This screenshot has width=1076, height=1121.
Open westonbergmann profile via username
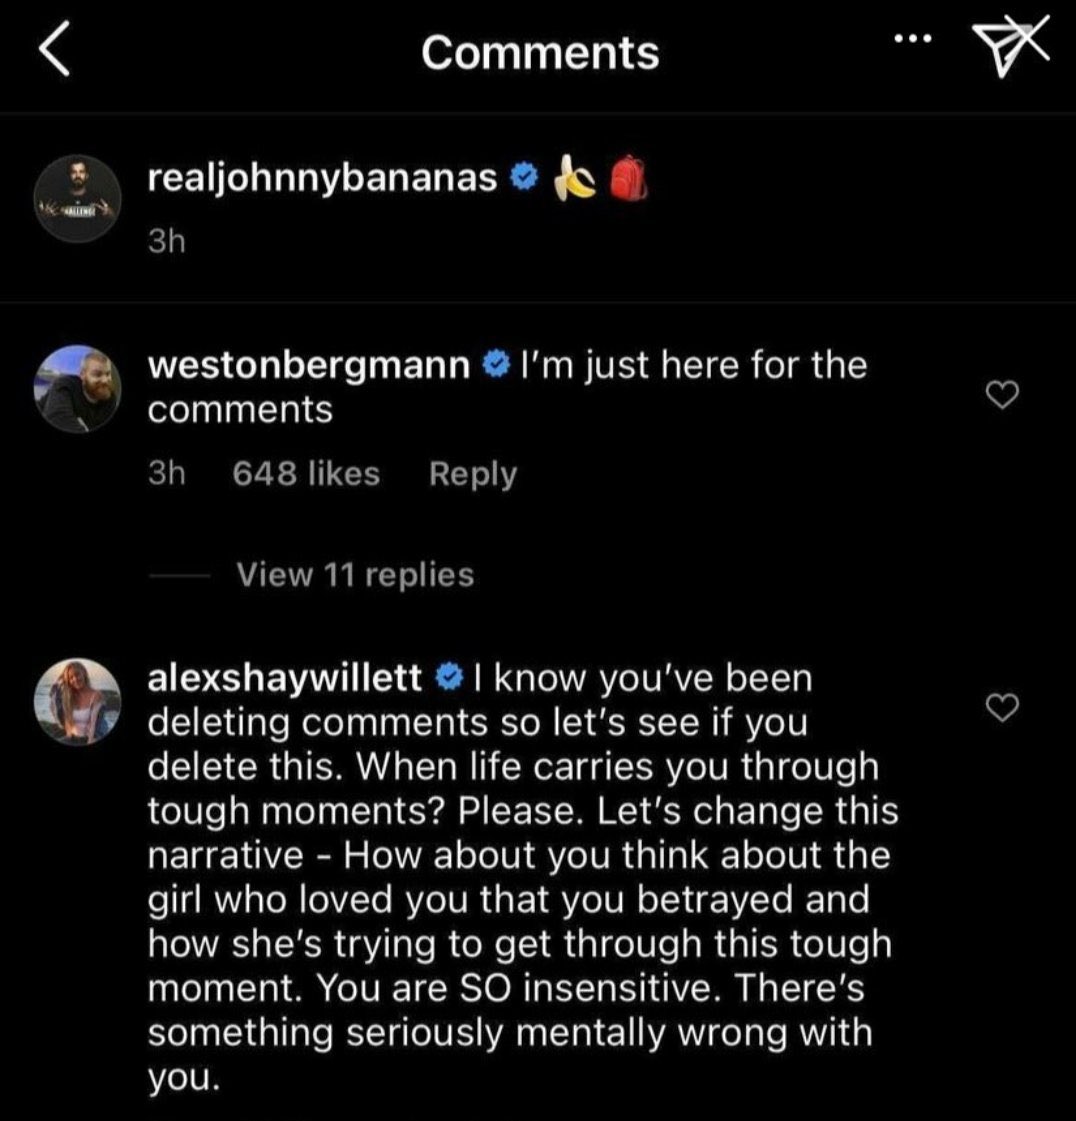coord(308,366)
